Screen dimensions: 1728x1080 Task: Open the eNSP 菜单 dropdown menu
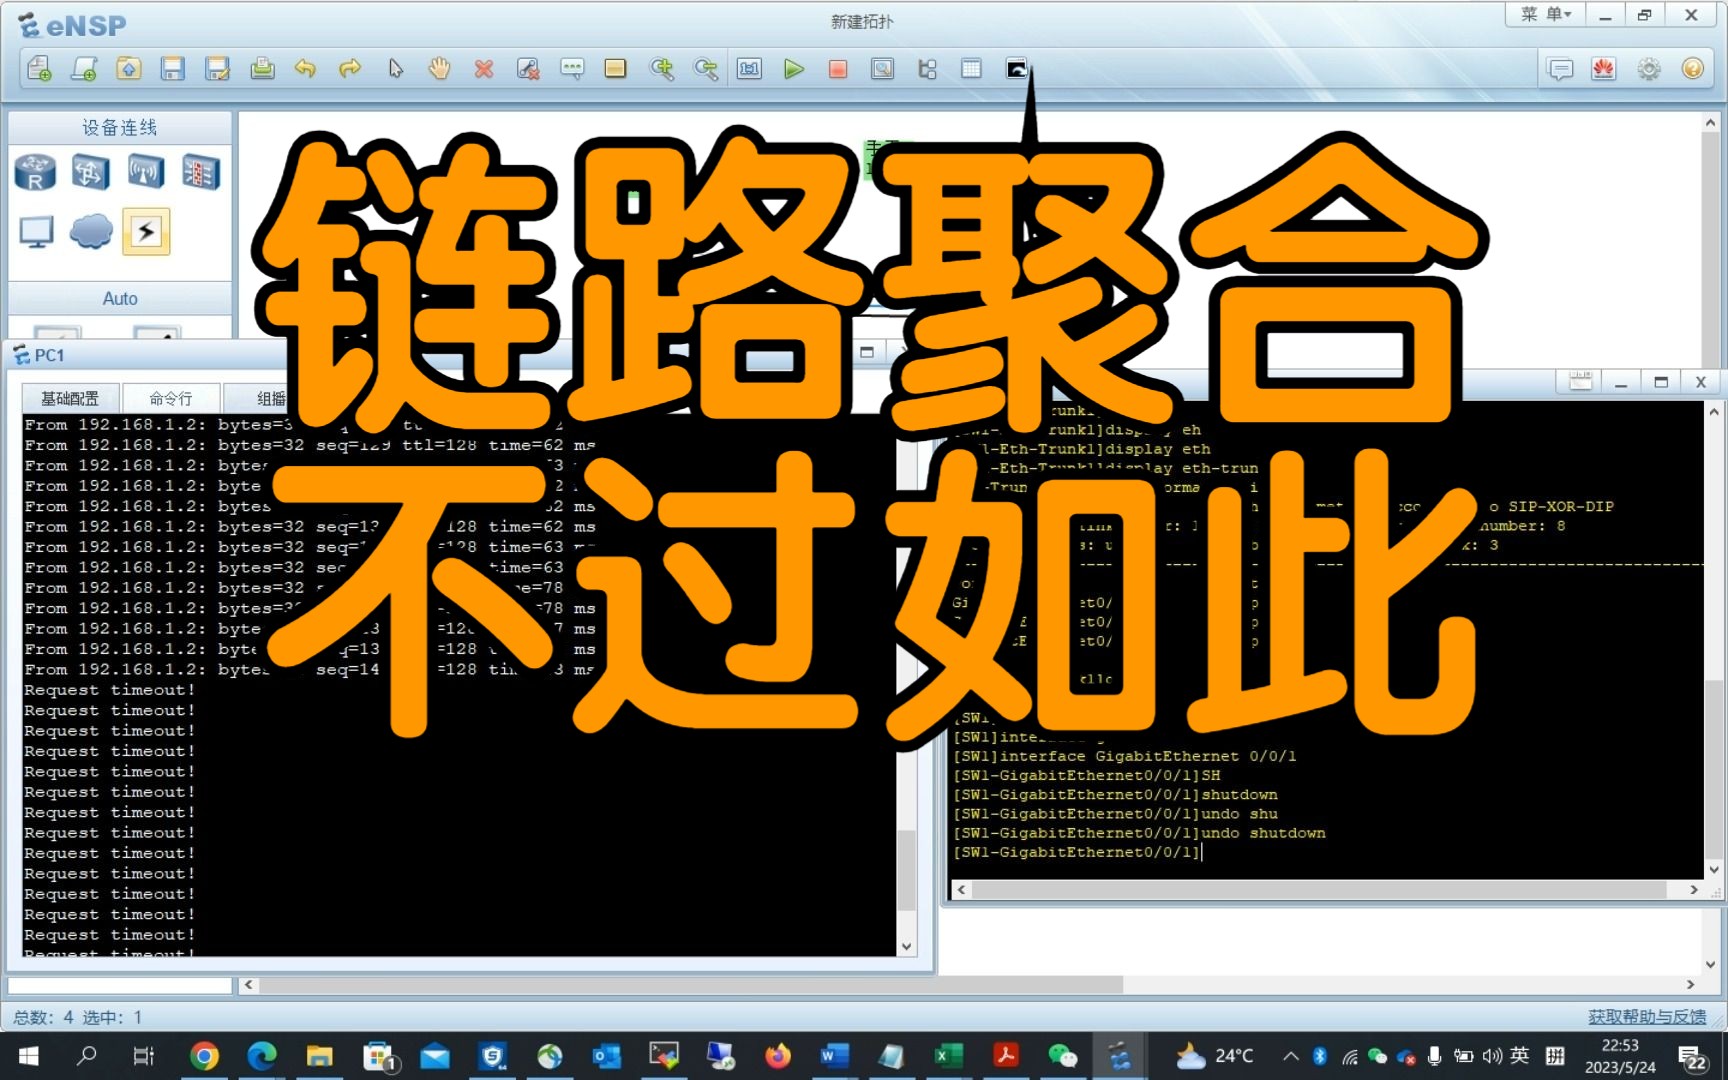[x=1546, y=15]
